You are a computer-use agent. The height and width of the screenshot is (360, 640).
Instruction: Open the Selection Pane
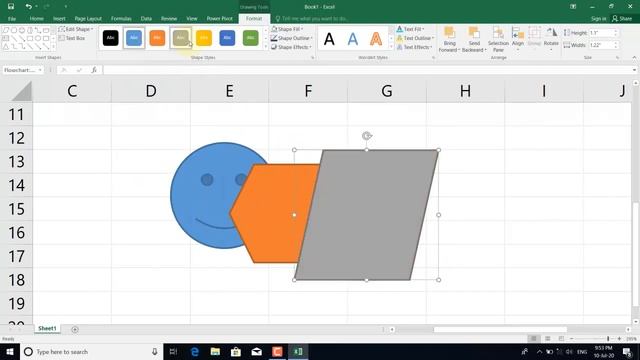click(x=498, y=39)
